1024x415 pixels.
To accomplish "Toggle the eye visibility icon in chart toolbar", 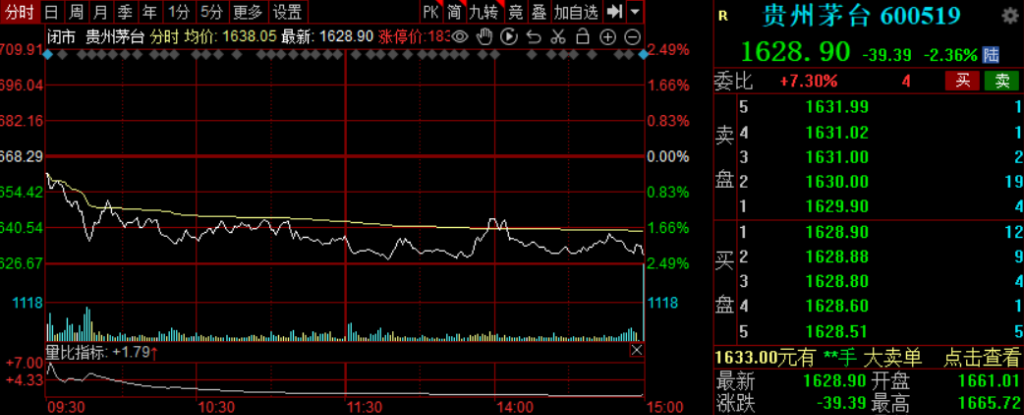I will point(460,37).
